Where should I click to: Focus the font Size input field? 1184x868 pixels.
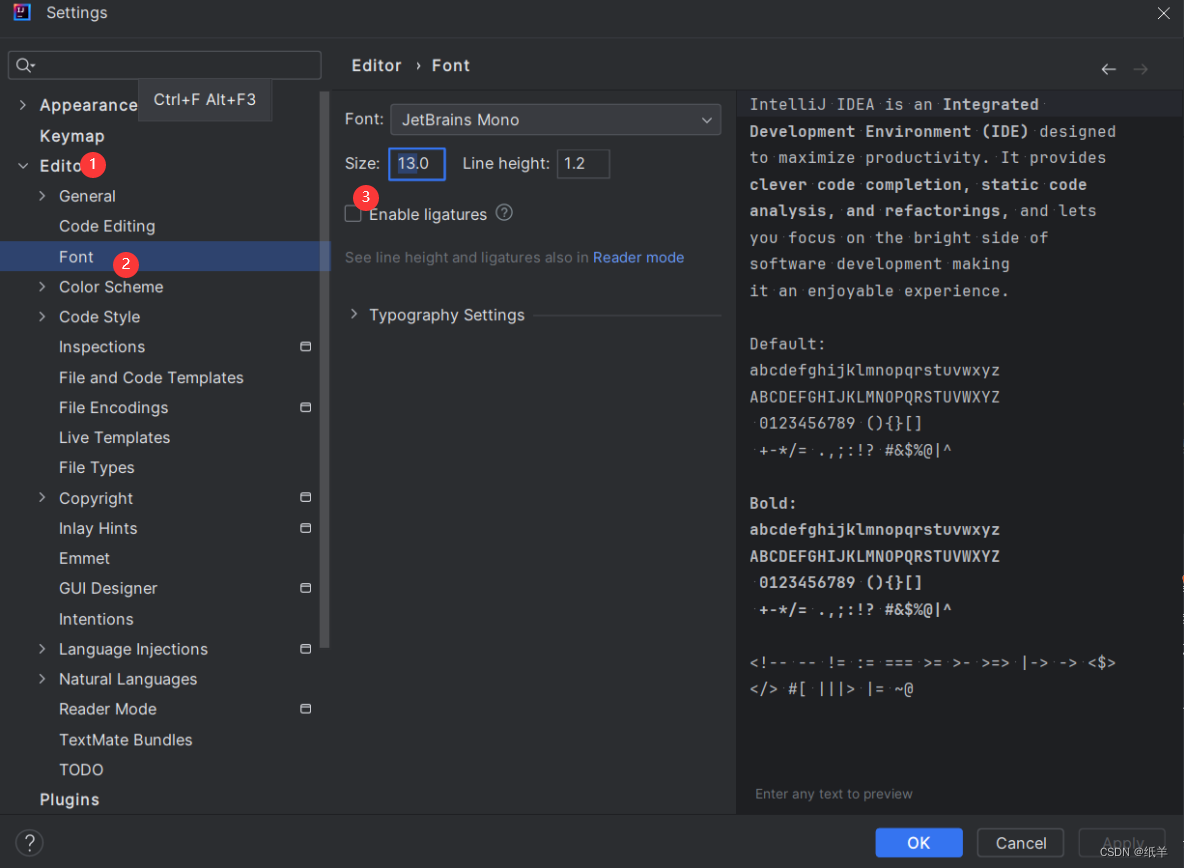[x=417, y=164]
